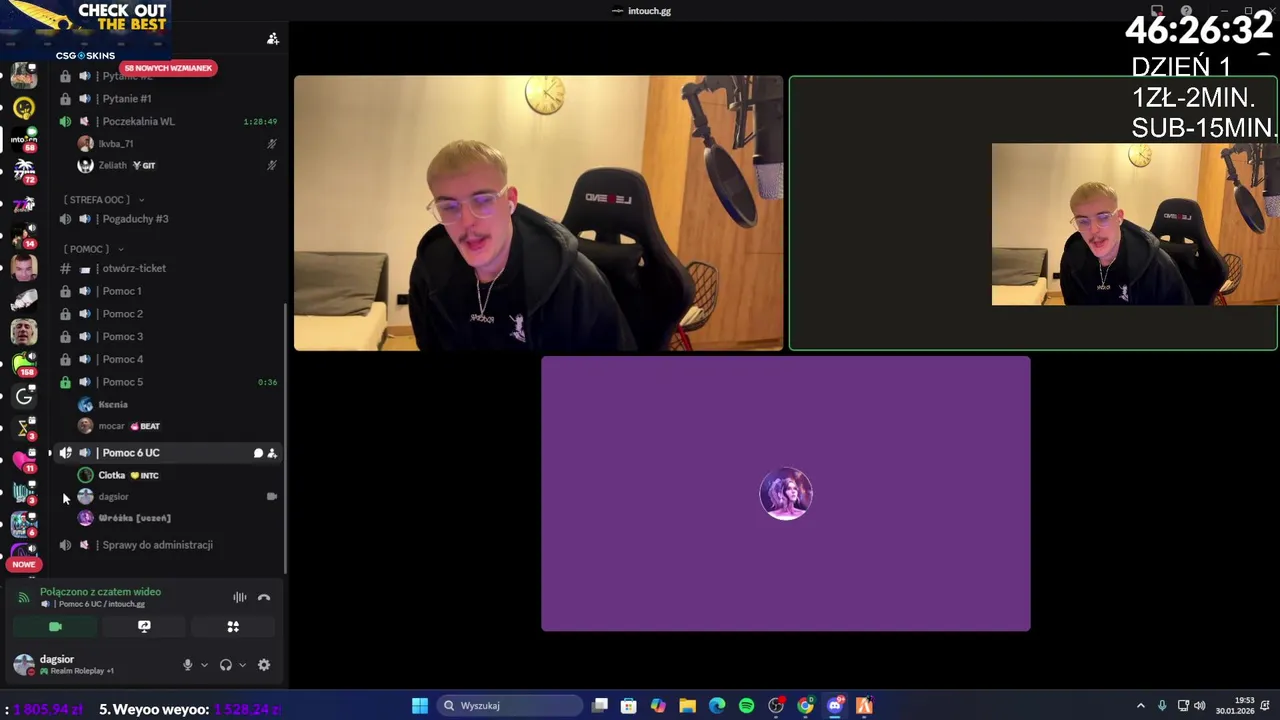
Task: Click the camera icon next to dagsior
Action: pyautogui.click(x=272, y=496)
